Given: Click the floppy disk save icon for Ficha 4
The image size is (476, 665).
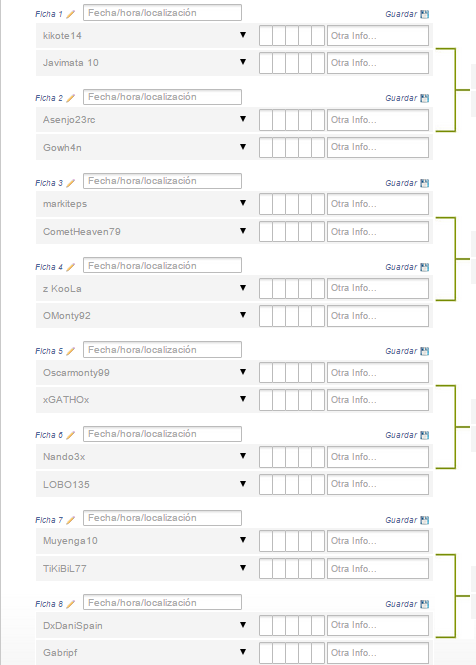Looking at the screenshot, I should [424, 267].
